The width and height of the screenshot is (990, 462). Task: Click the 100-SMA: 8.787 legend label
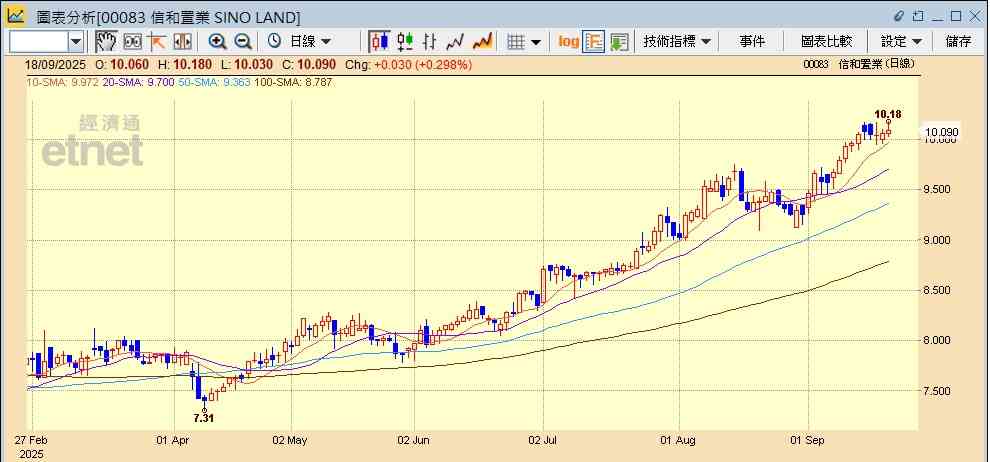(293, 82)
